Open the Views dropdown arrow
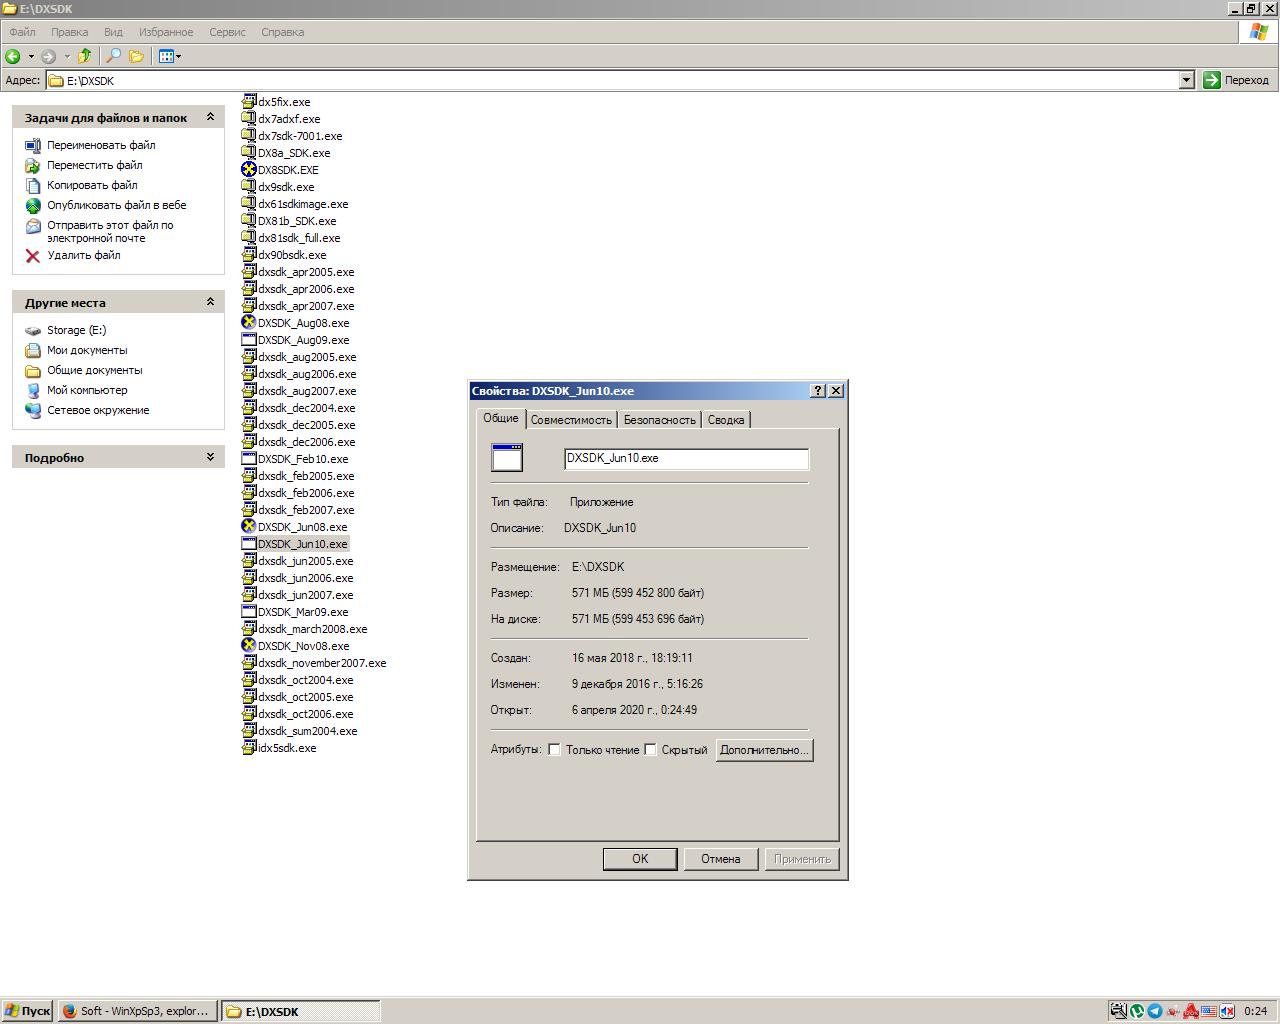 (178, 56)
